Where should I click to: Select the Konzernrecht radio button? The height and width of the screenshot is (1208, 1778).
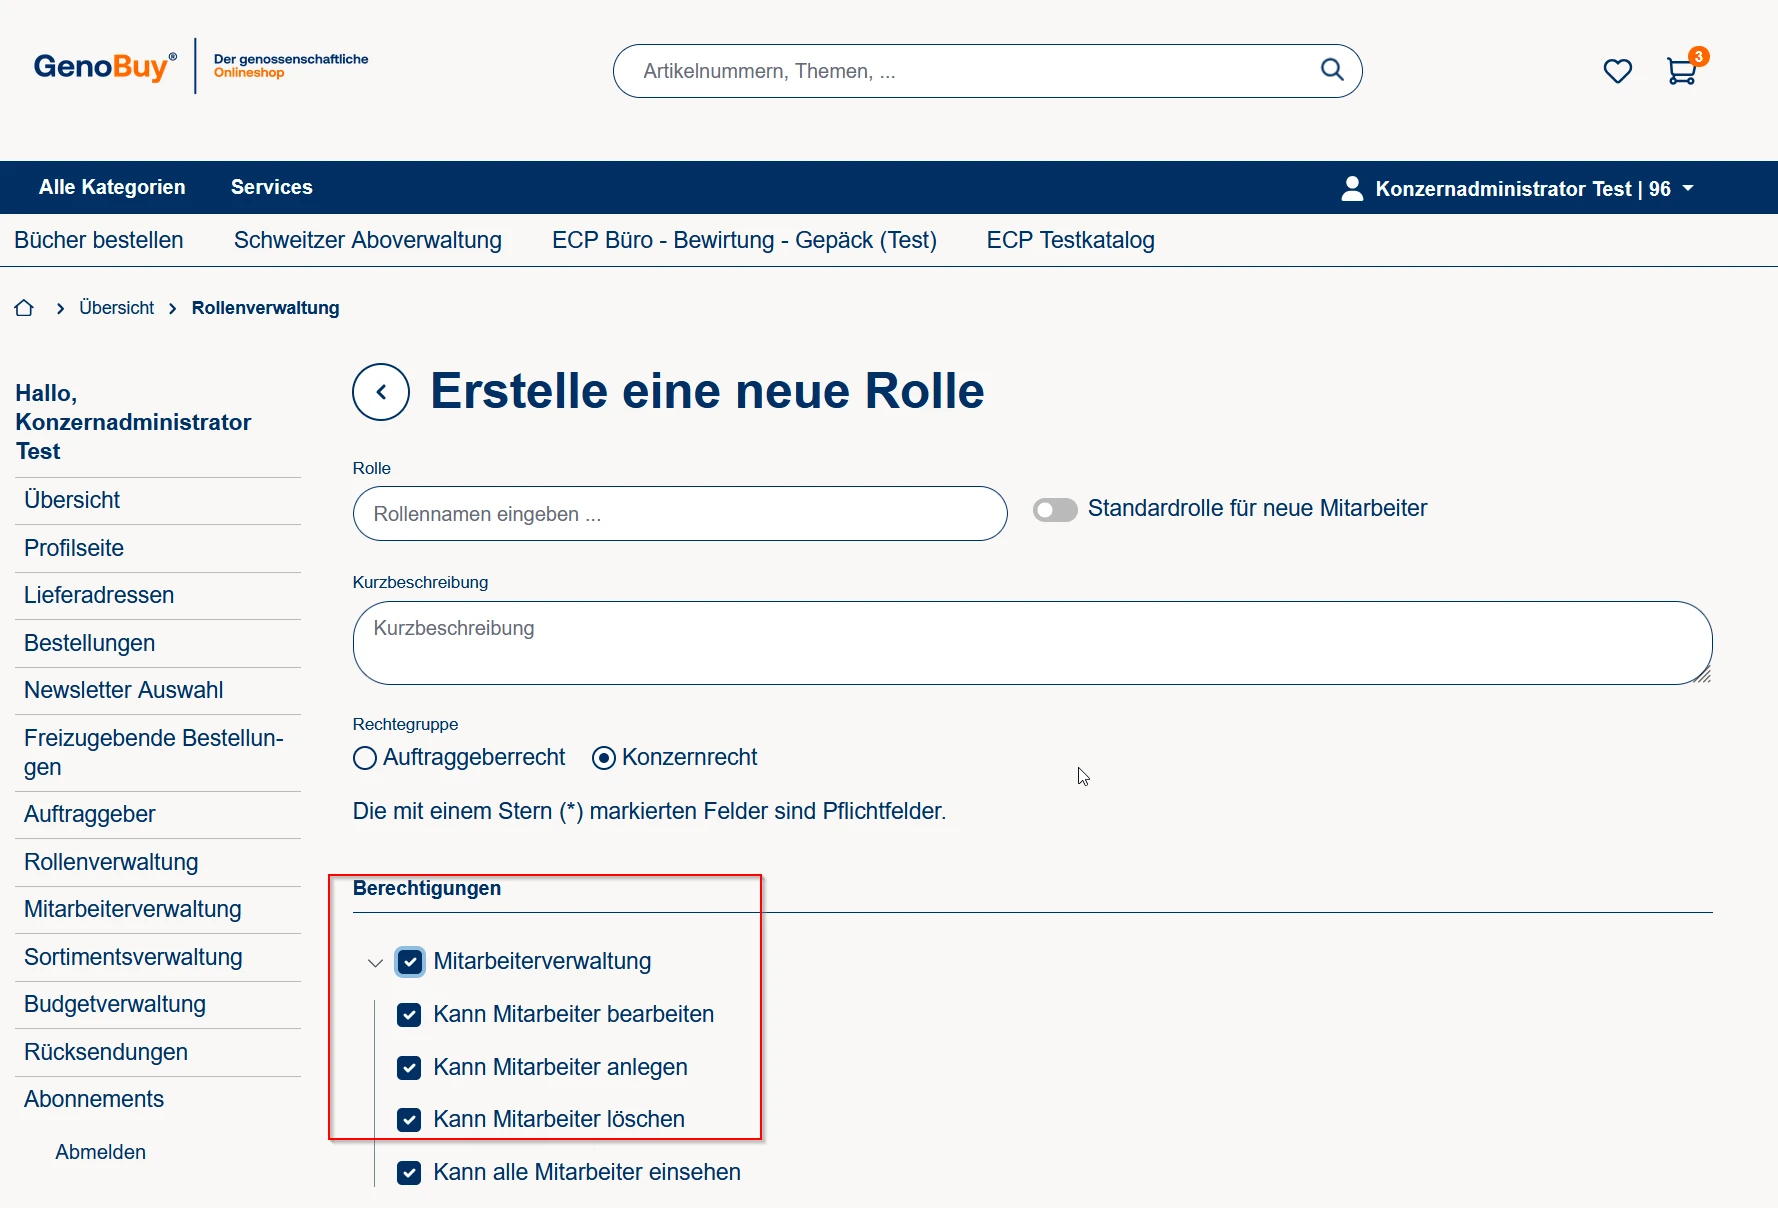(x=604, y=758)
